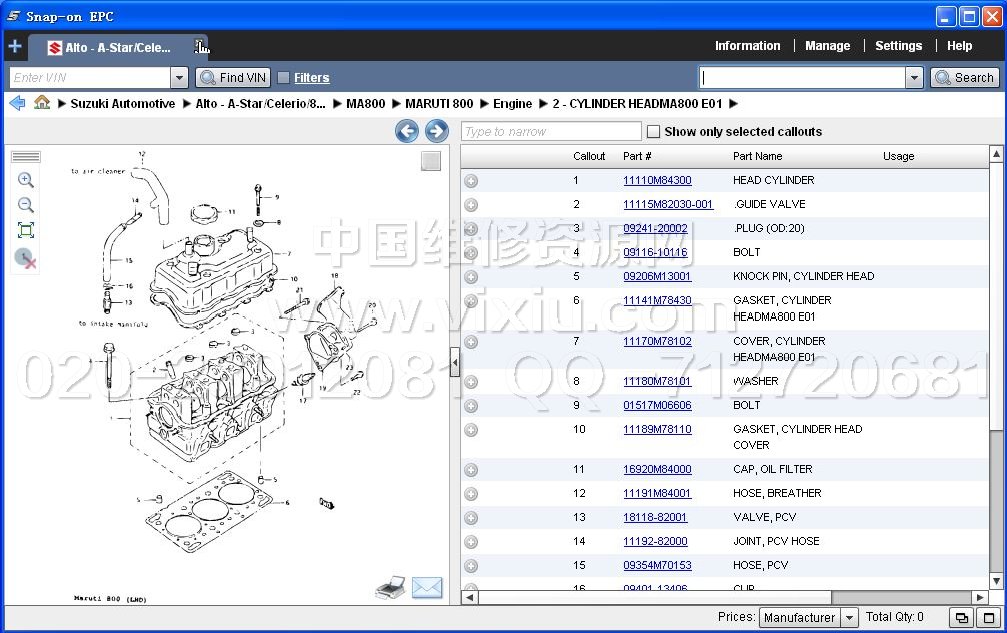Check Show only selected callouts

[x=654, y=132]
